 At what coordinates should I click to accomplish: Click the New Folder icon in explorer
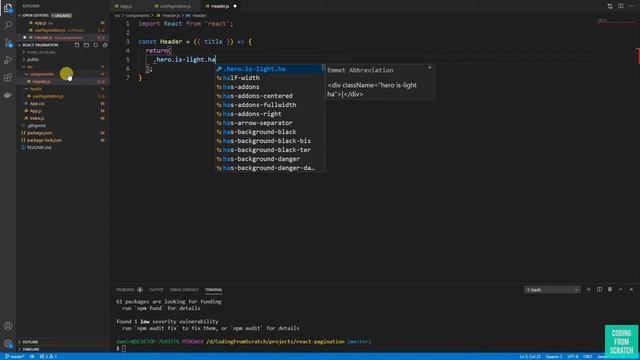tap(86, 45)
